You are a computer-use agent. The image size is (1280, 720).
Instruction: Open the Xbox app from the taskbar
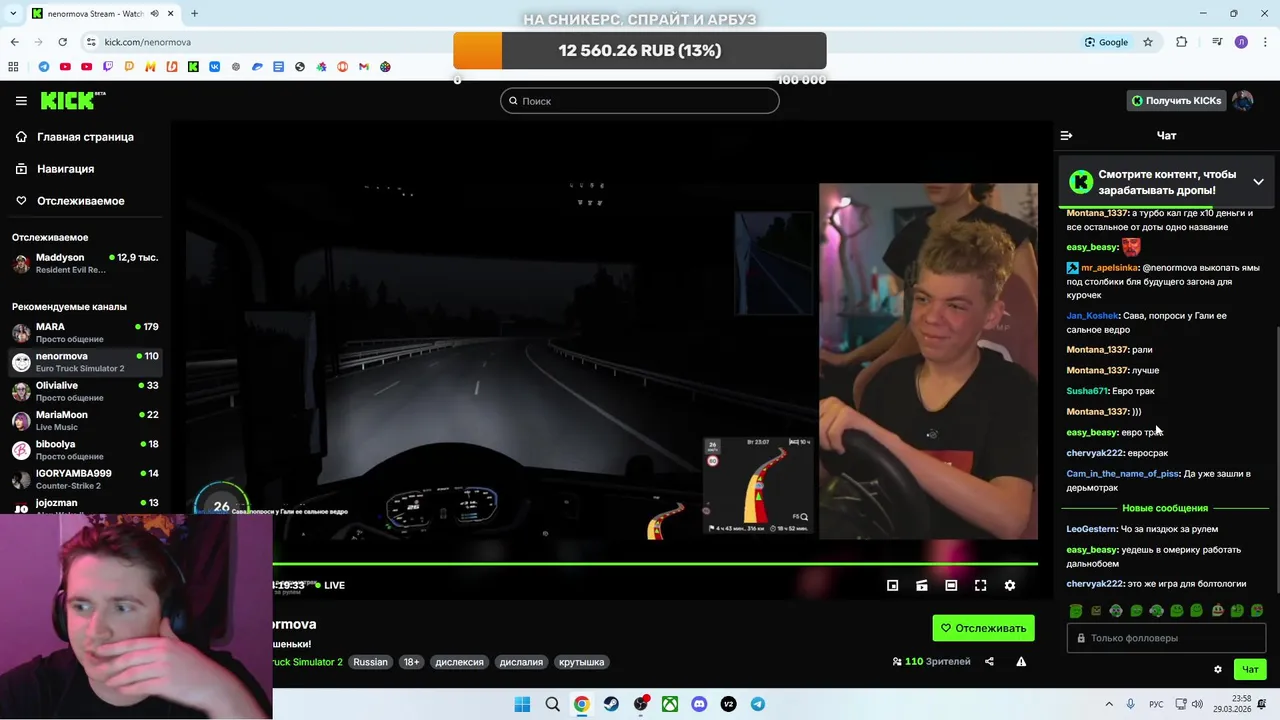click(670, 704)
